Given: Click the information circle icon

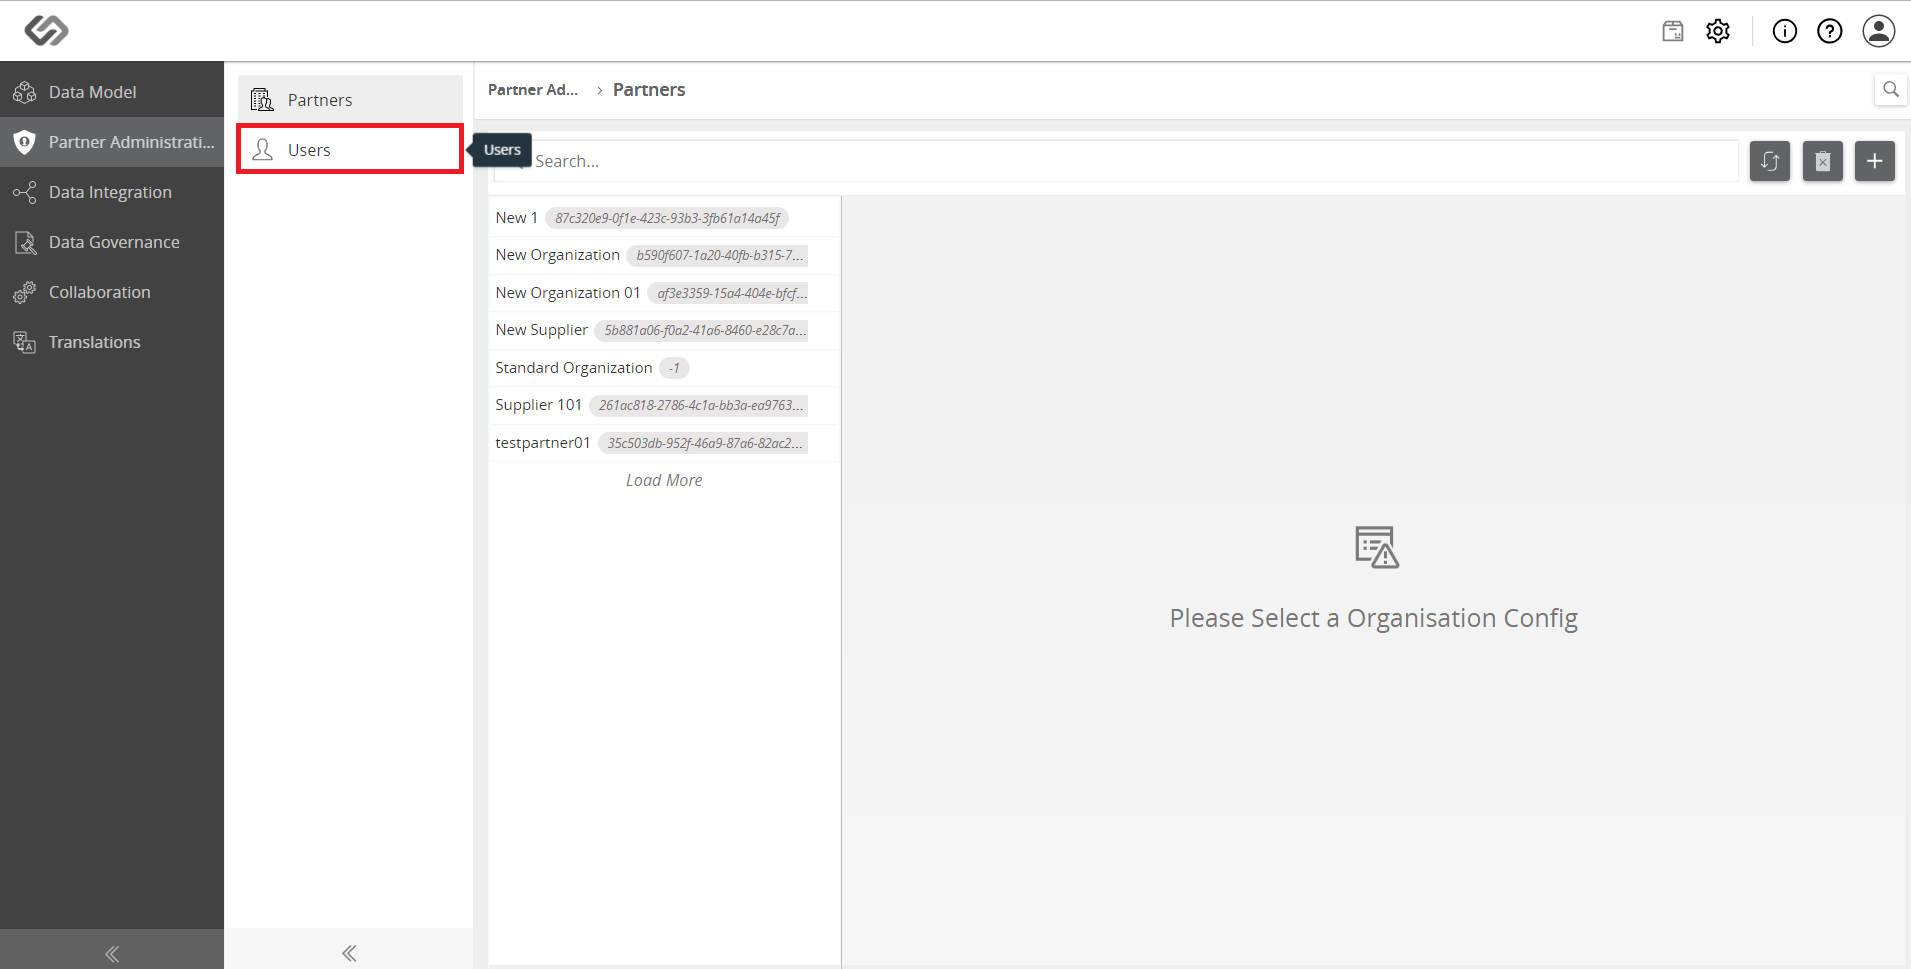Looking at the screenshot, I should pos(1785,31).
